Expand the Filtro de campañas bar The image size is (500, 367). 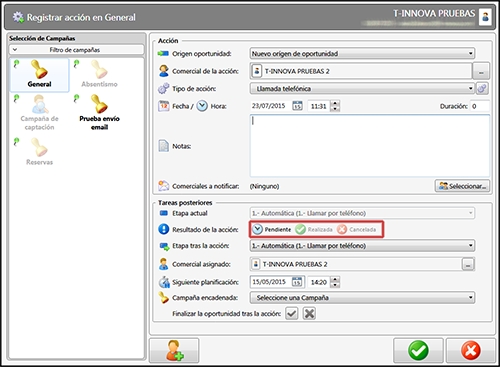click(76, 50)
